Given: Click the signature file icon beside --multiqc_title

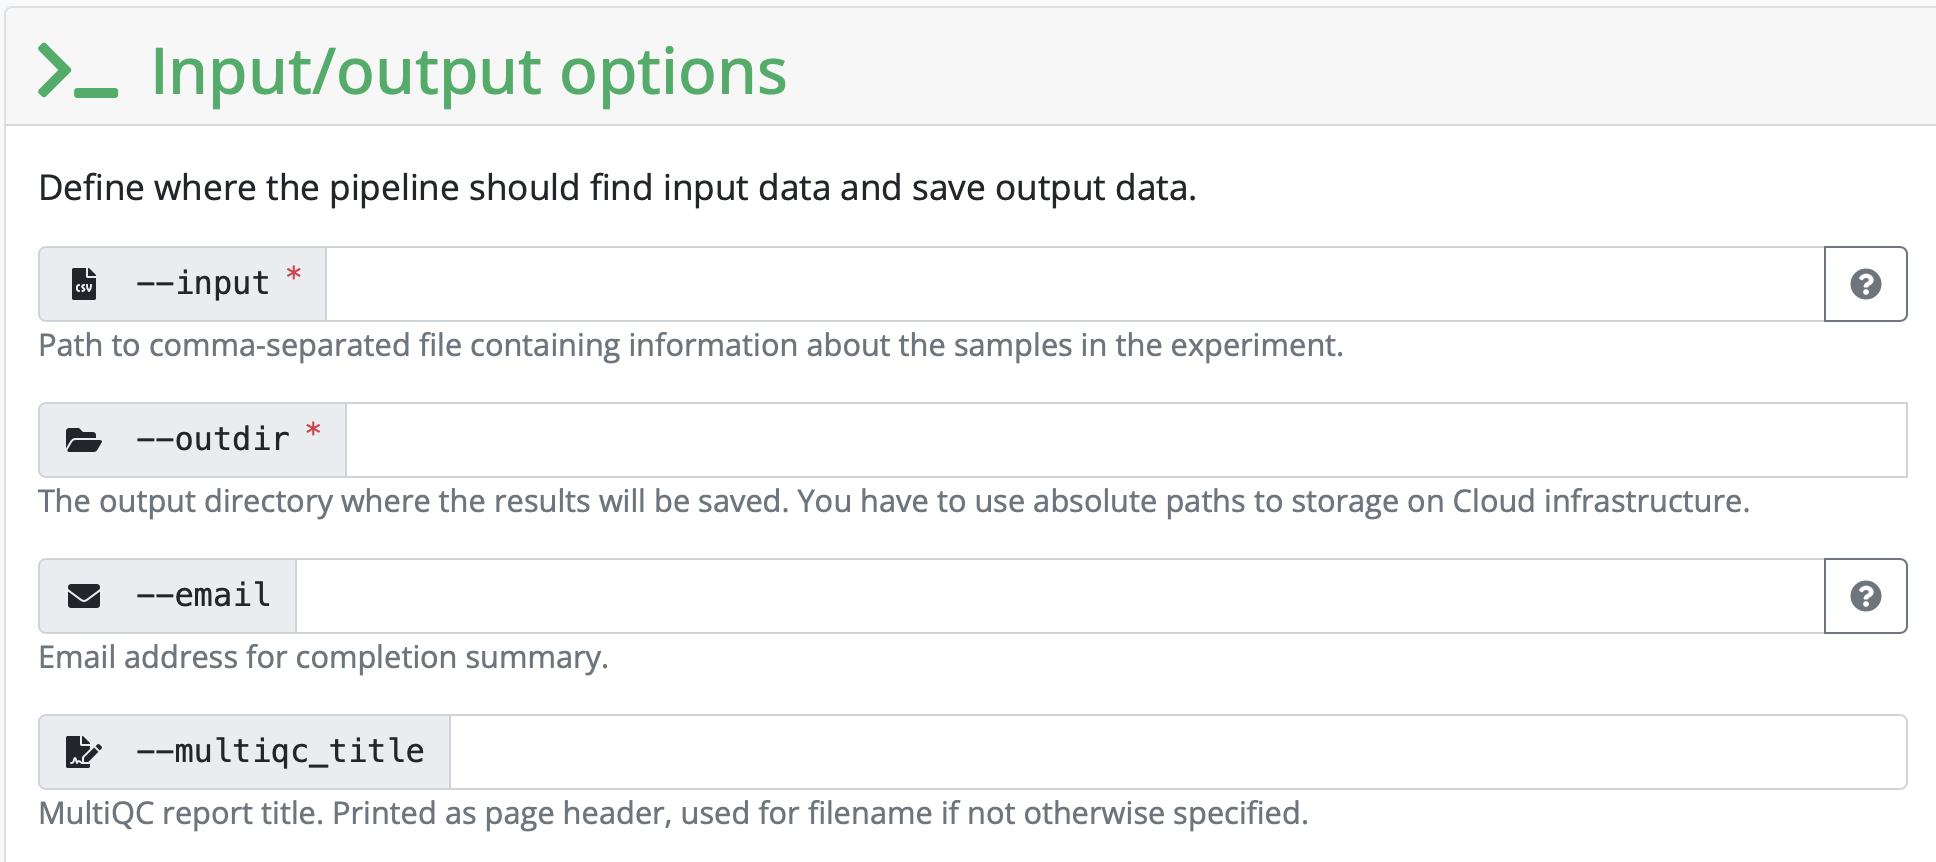Looking at the screenshot, I should [x=84, y=752].
